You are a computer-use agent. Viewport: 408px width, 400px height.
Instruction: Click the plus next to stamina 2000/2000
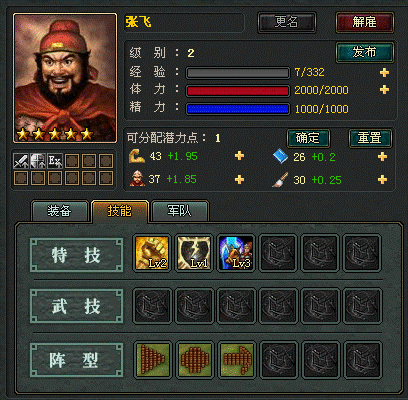[384, 90]
